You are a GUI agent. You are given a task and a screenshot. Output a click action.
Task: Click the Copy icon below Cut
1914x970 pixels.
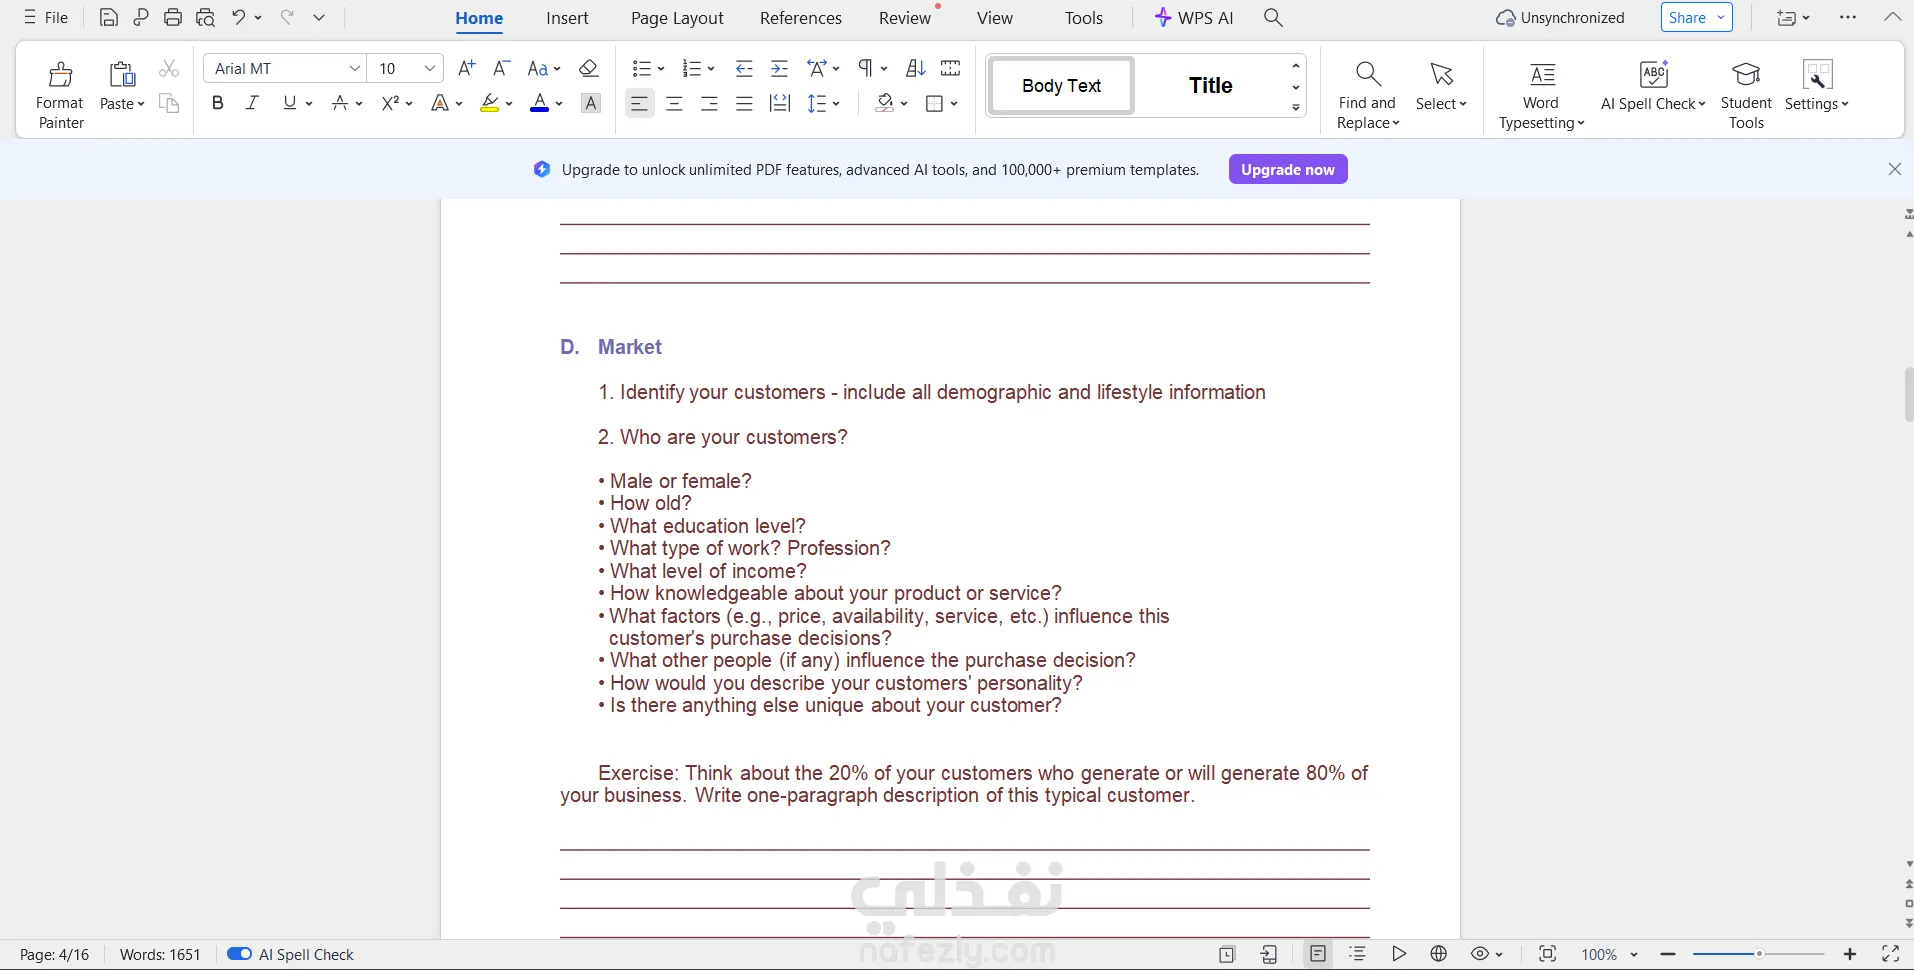pyautogui.click(x=169, y=103)
